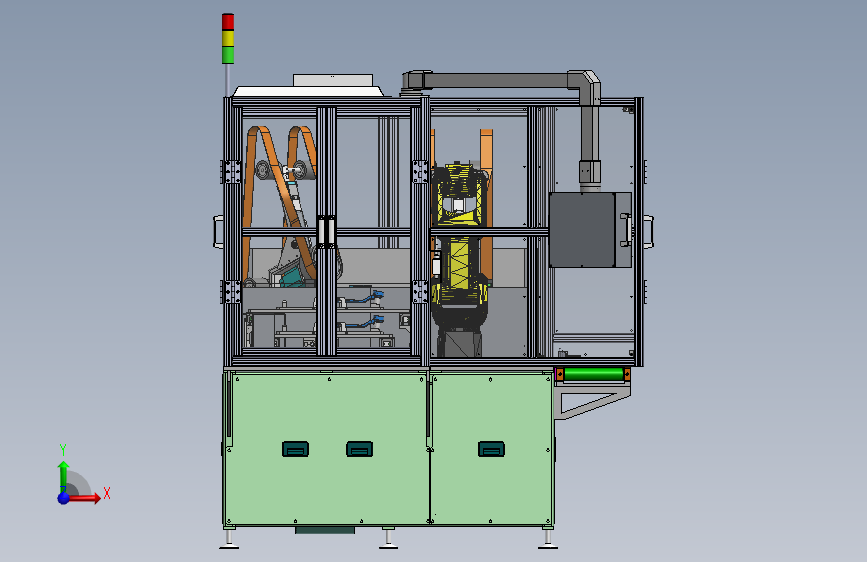
Task: Select the center leveling foot under cabinet
Action: pyautogui.click(x=388, y=538)
